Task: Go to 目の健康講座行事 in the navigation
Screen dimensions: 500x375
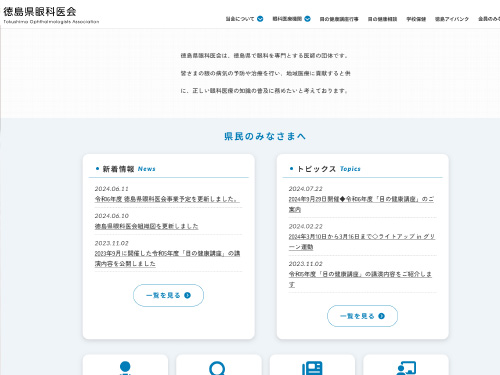Action: click(x=339, y=19)
